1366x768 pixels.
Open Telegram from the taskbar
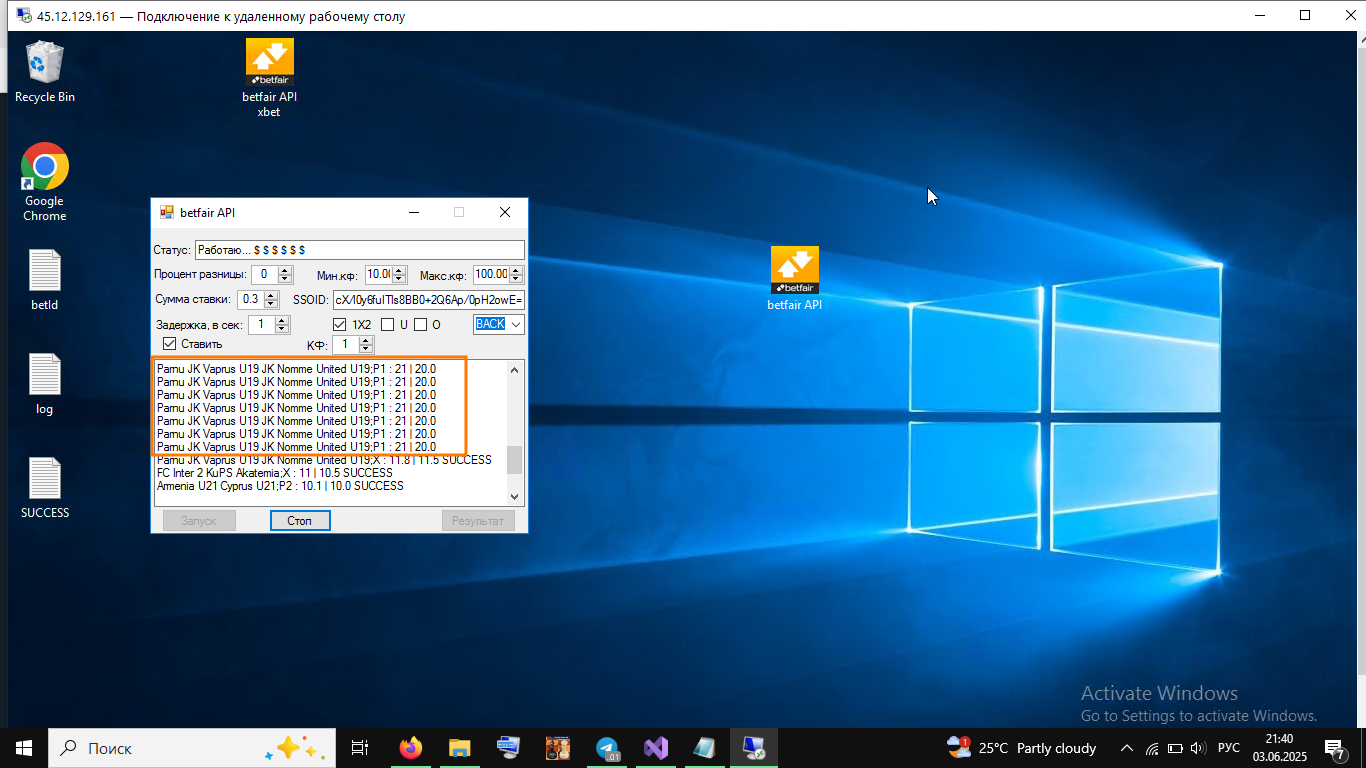click(x=607, y=747)
